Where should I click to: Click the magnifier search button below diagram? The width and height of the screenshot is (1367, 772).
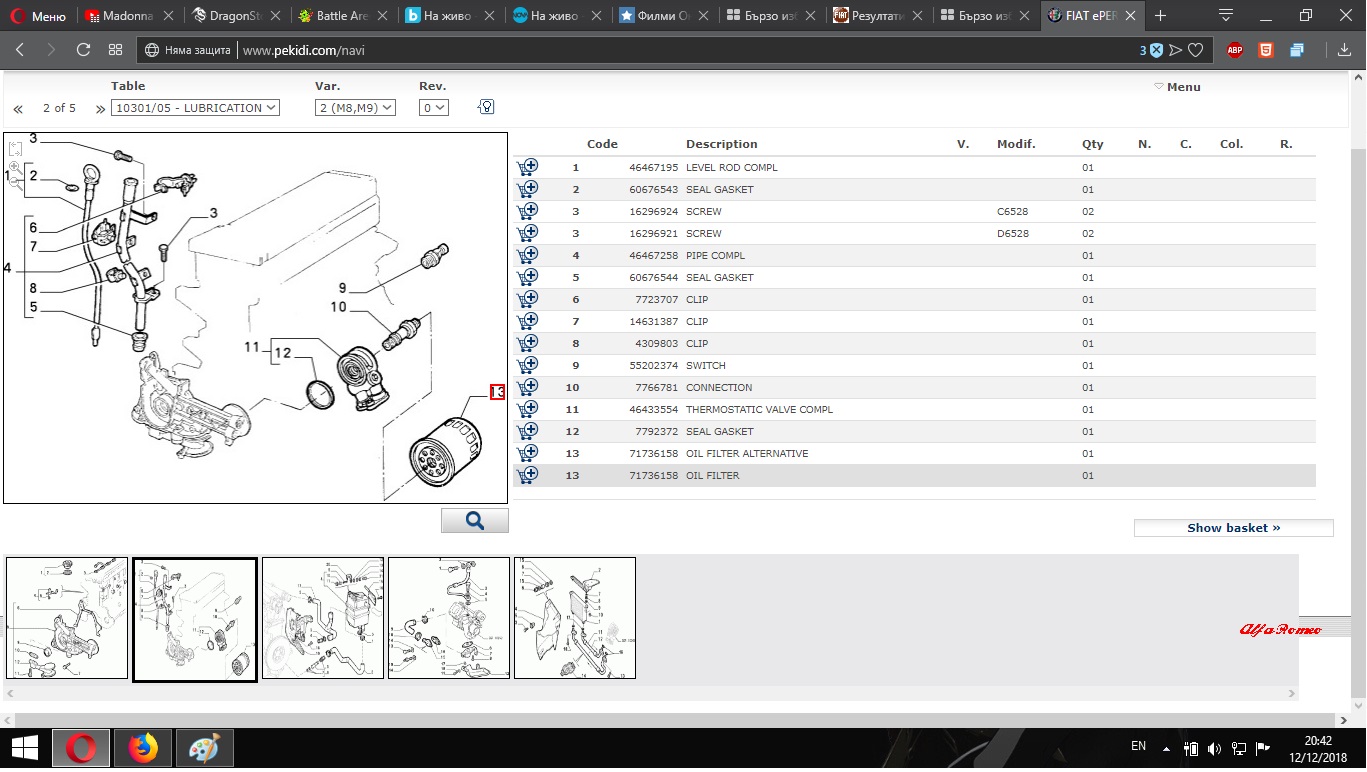(x=475, y=521)
